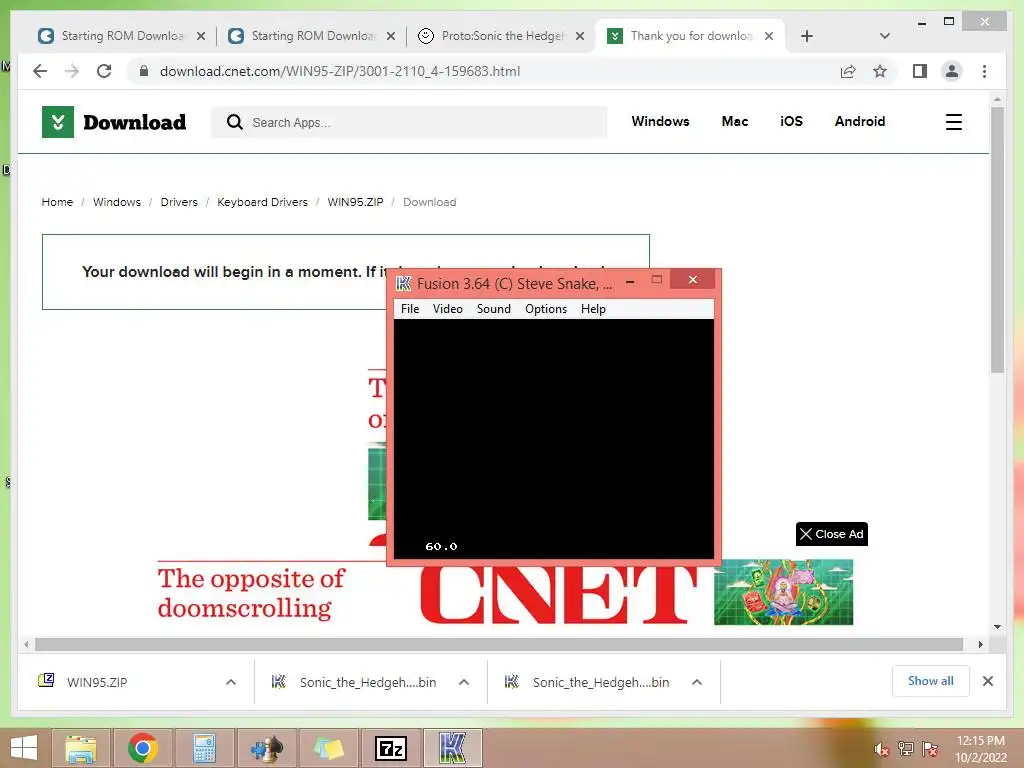Click Windows in site navigation
The height and width of the screenshot is (768, 1024).
(660, 121)
